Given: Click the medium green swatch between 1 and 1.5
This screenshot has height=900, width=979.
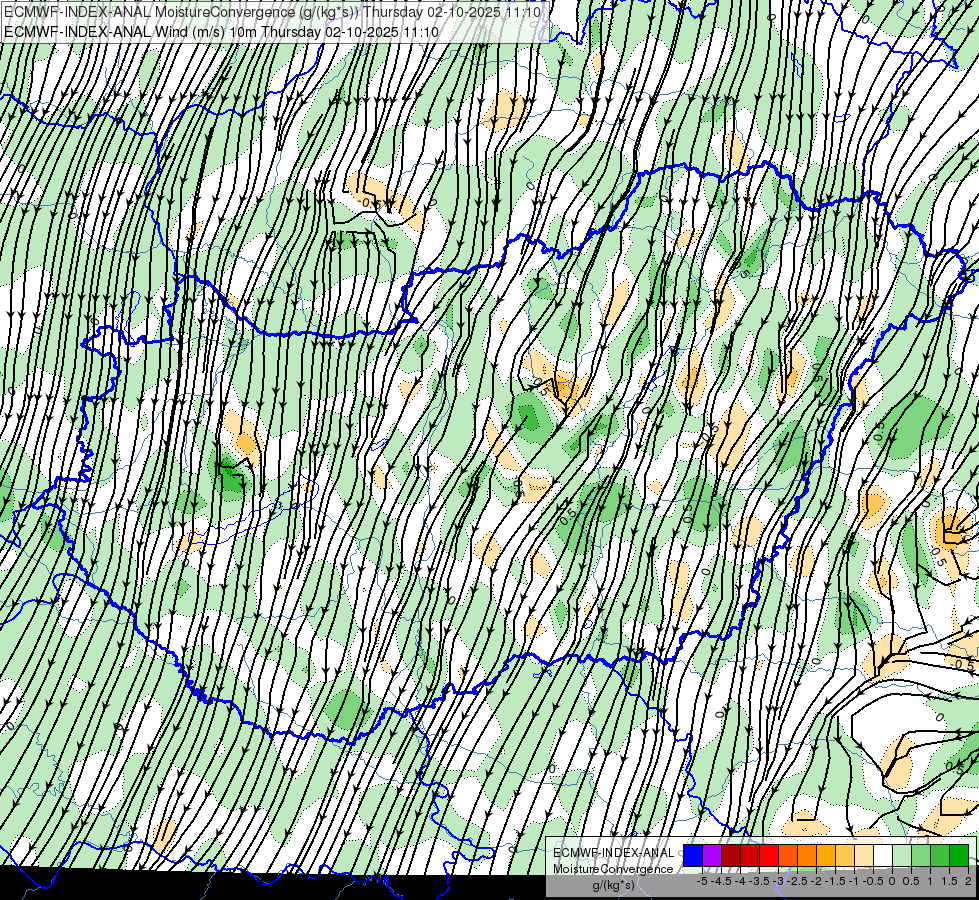Looking at the screenshot, I should [940, 856].
